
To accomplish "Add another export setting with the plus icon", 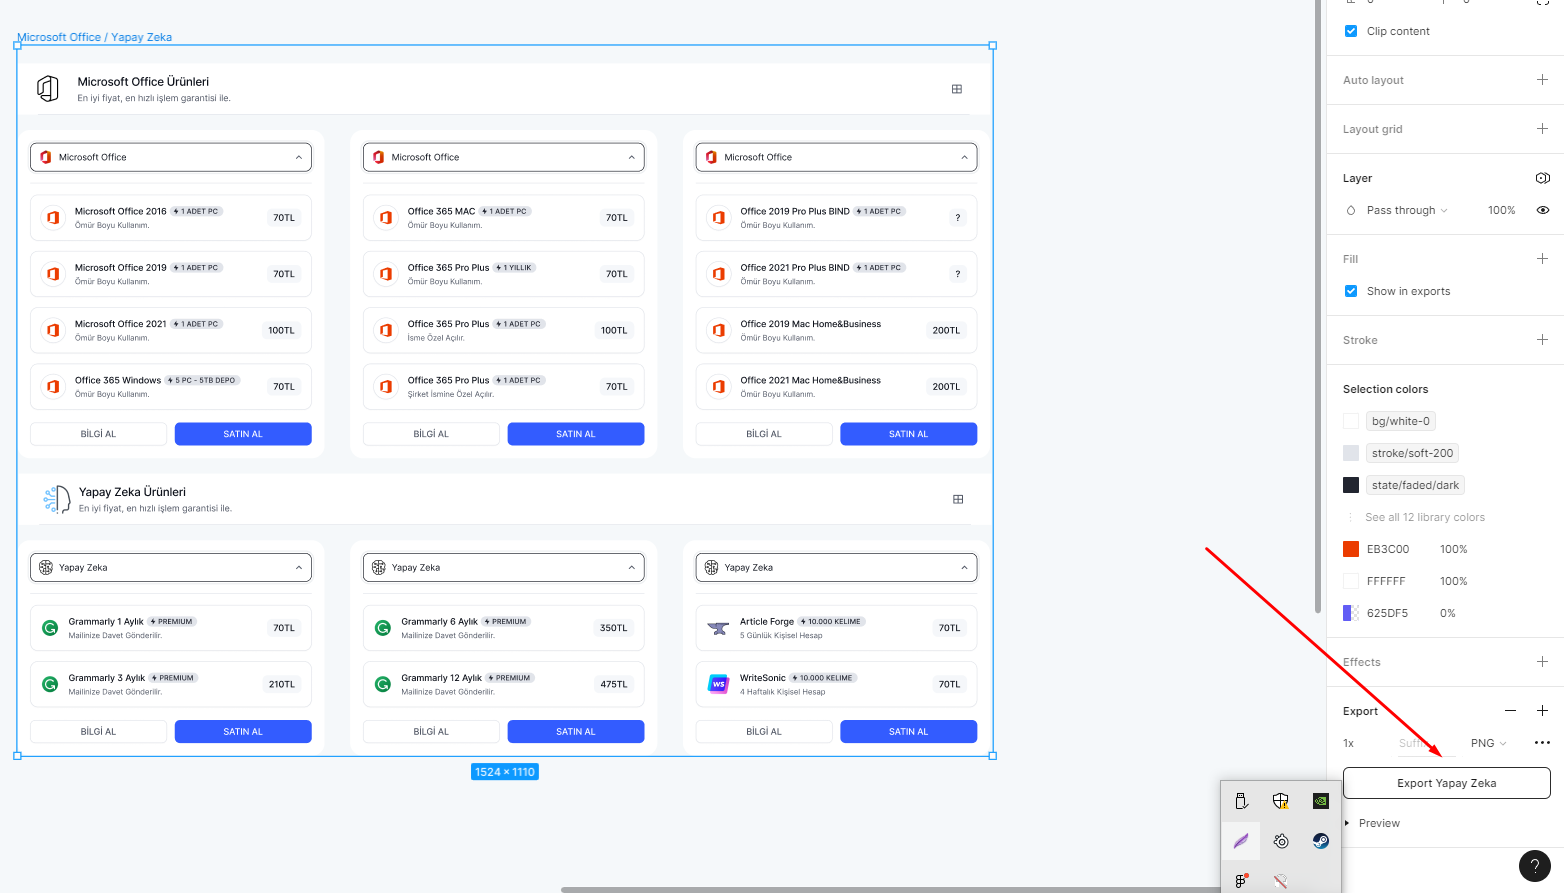I will click(1542, 711).
